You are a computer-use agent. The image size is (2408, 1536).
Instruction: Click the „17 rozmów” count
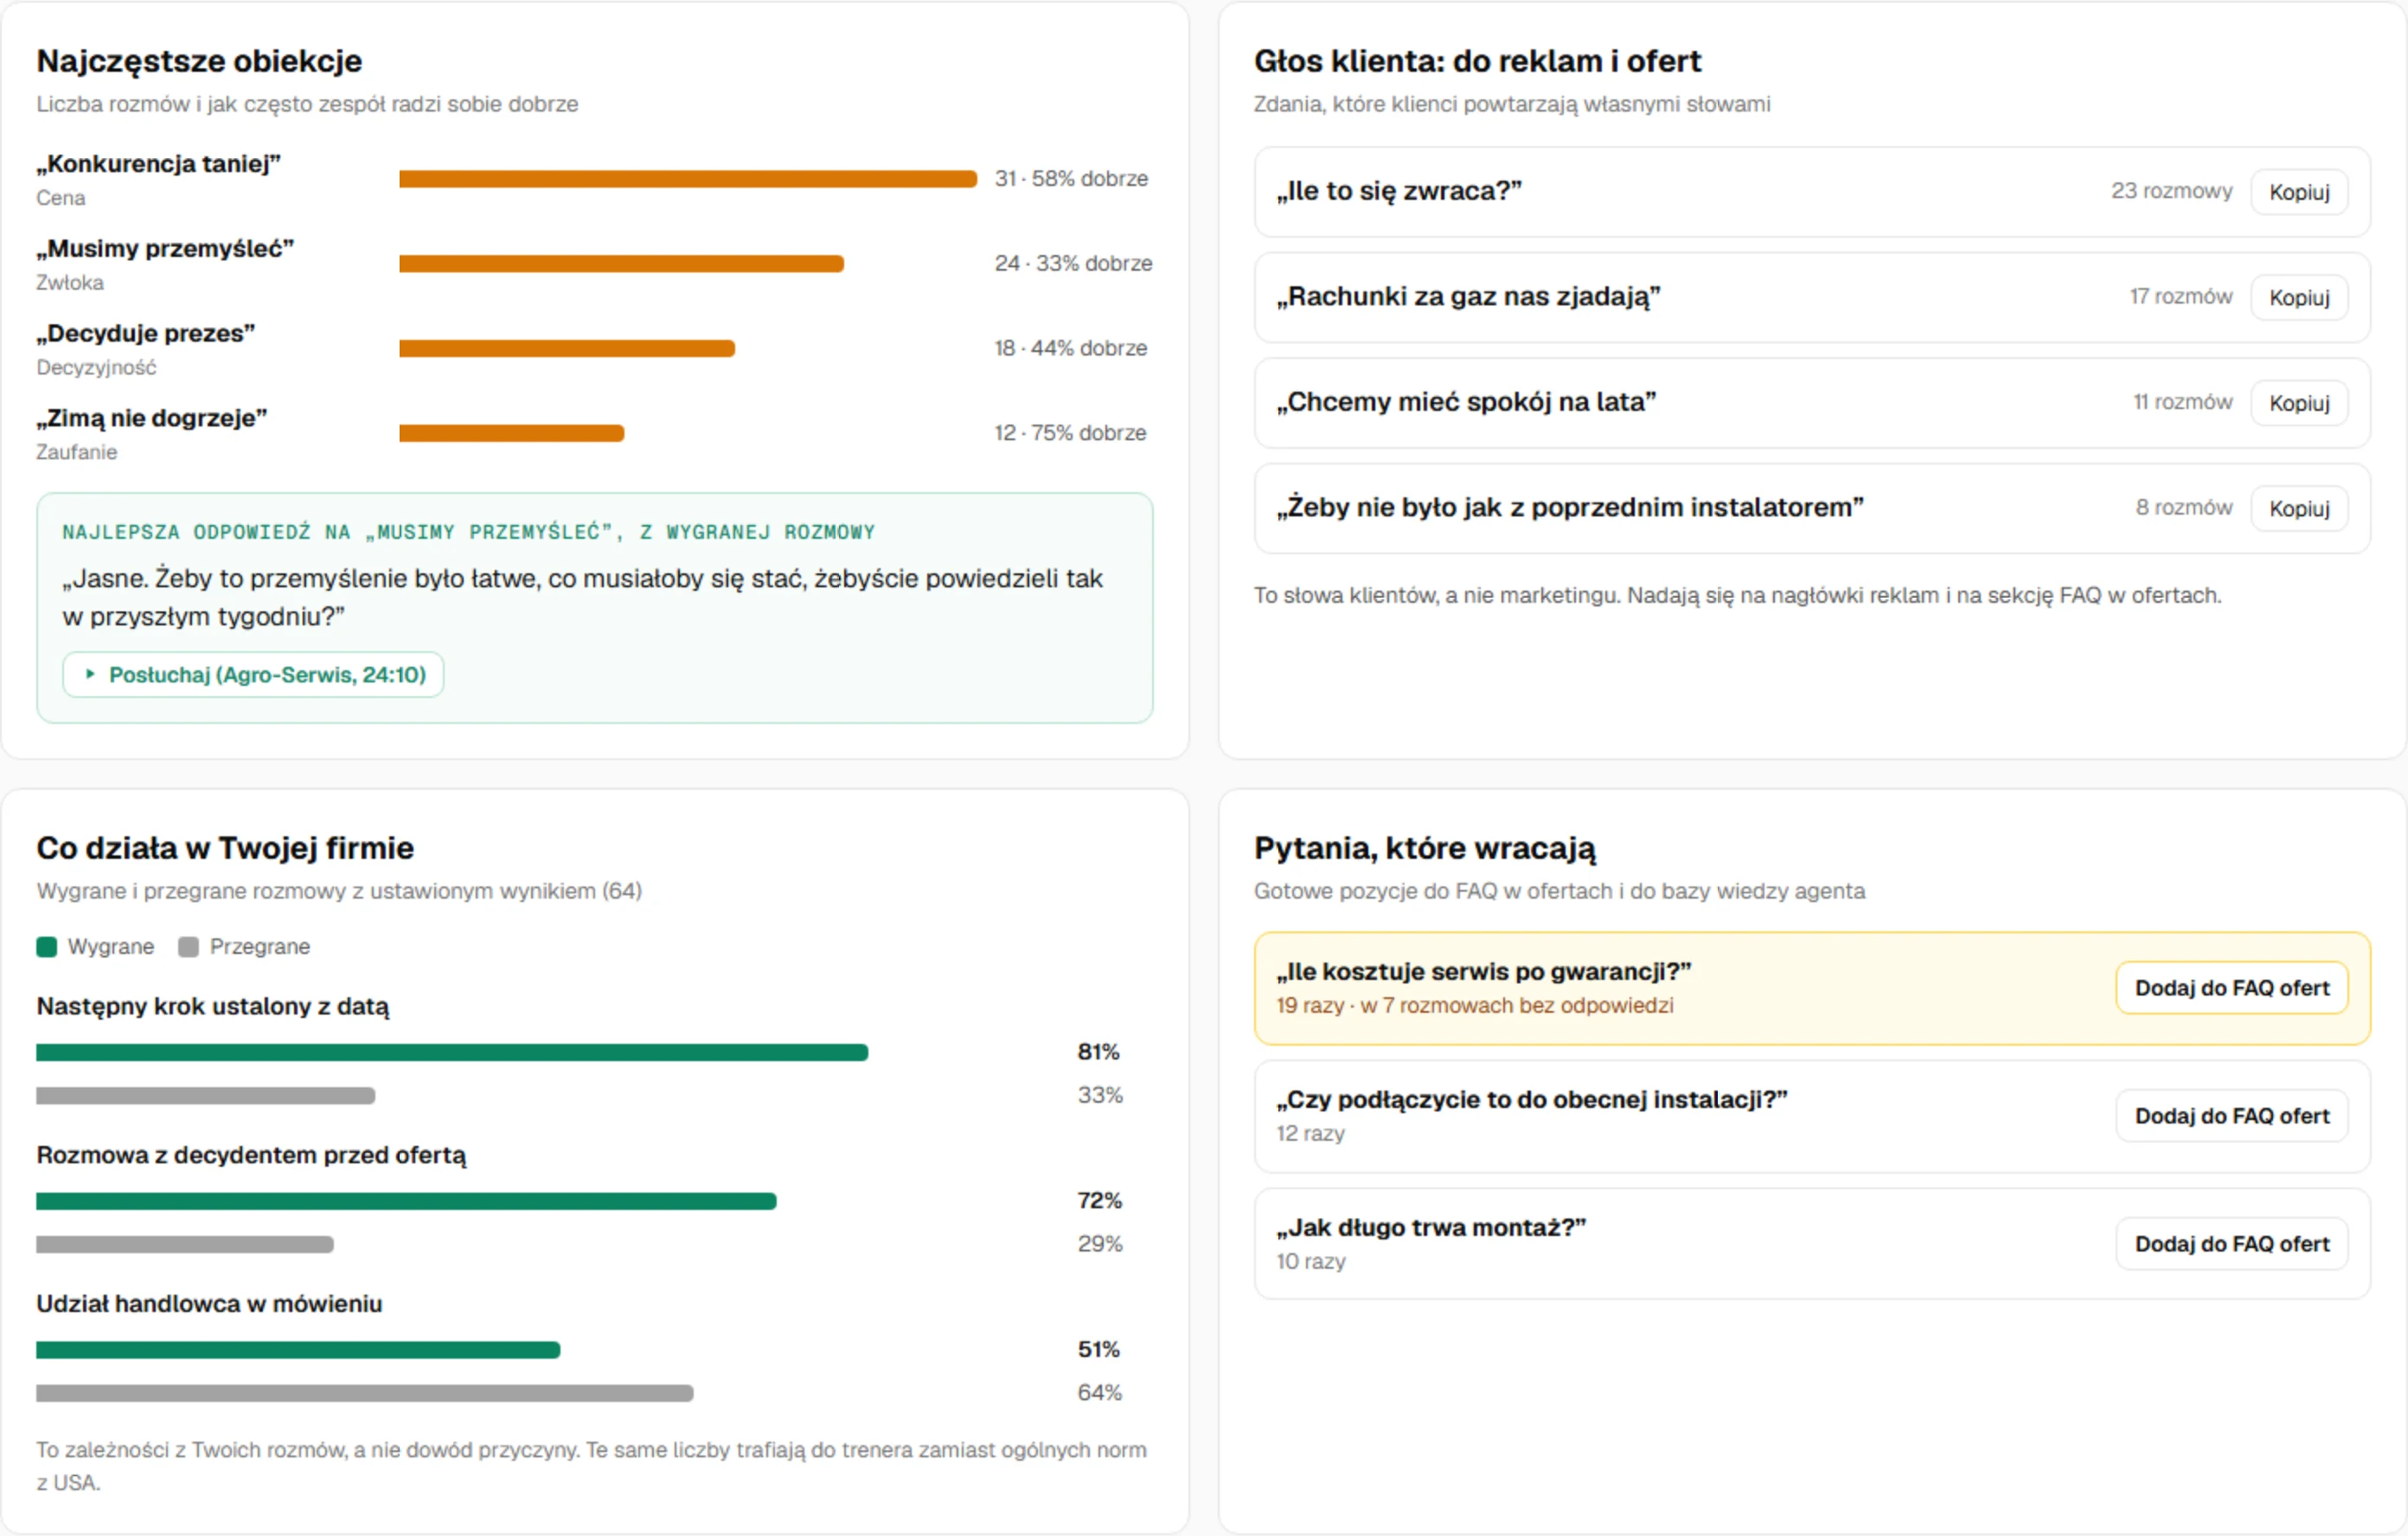tap(2181, 297)
